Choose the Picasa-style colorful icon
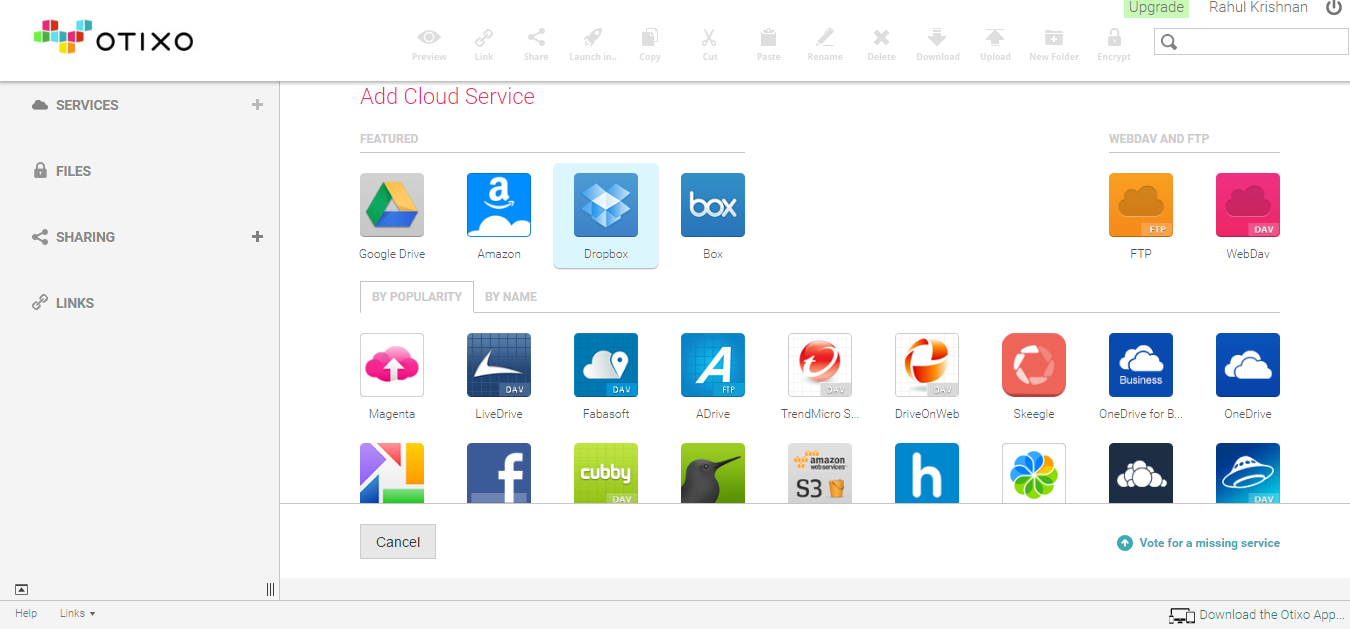Viewport: 1350px width, 629px height. (x=392, y=473)
